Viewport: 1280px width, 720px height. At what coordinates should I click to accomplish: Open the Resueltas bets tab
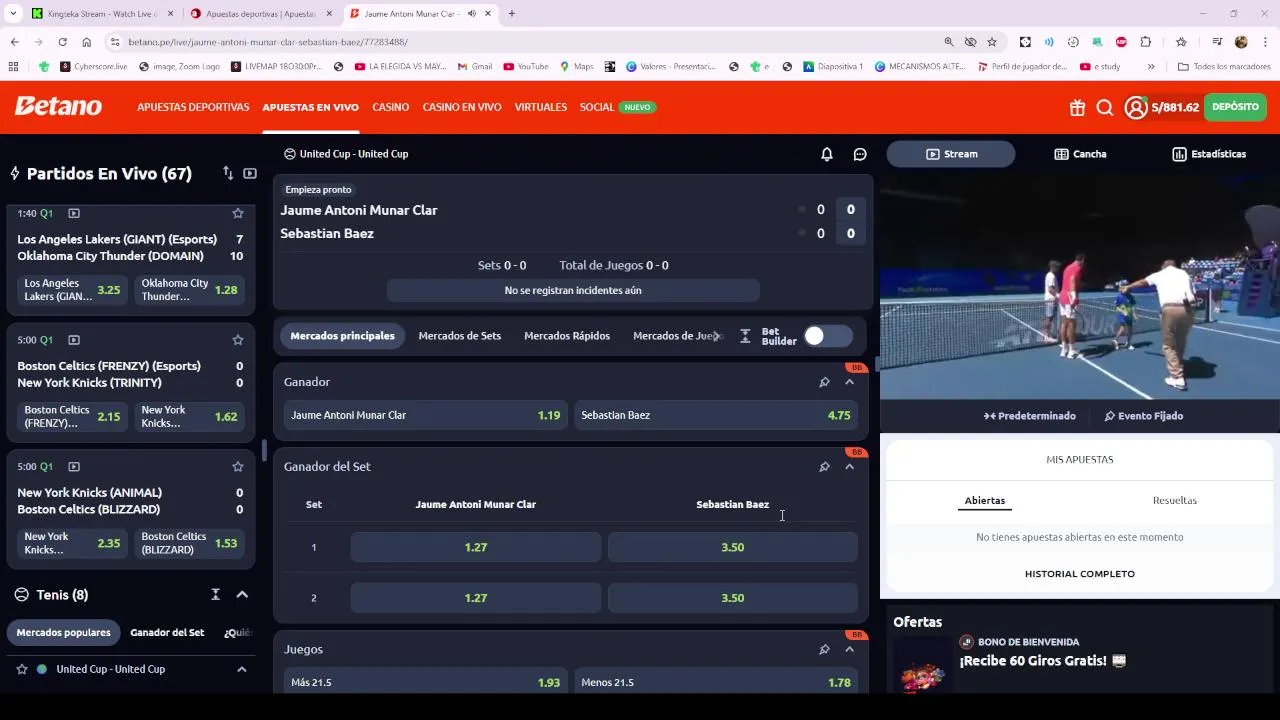tap(1175, 501)
